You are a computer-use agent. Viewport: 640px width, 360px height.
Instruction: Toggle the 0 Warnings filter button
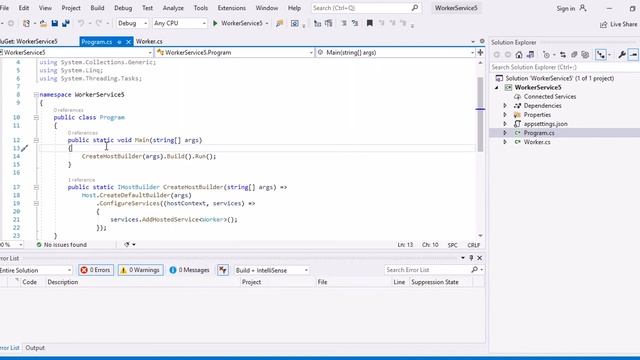tap(140, 270)
